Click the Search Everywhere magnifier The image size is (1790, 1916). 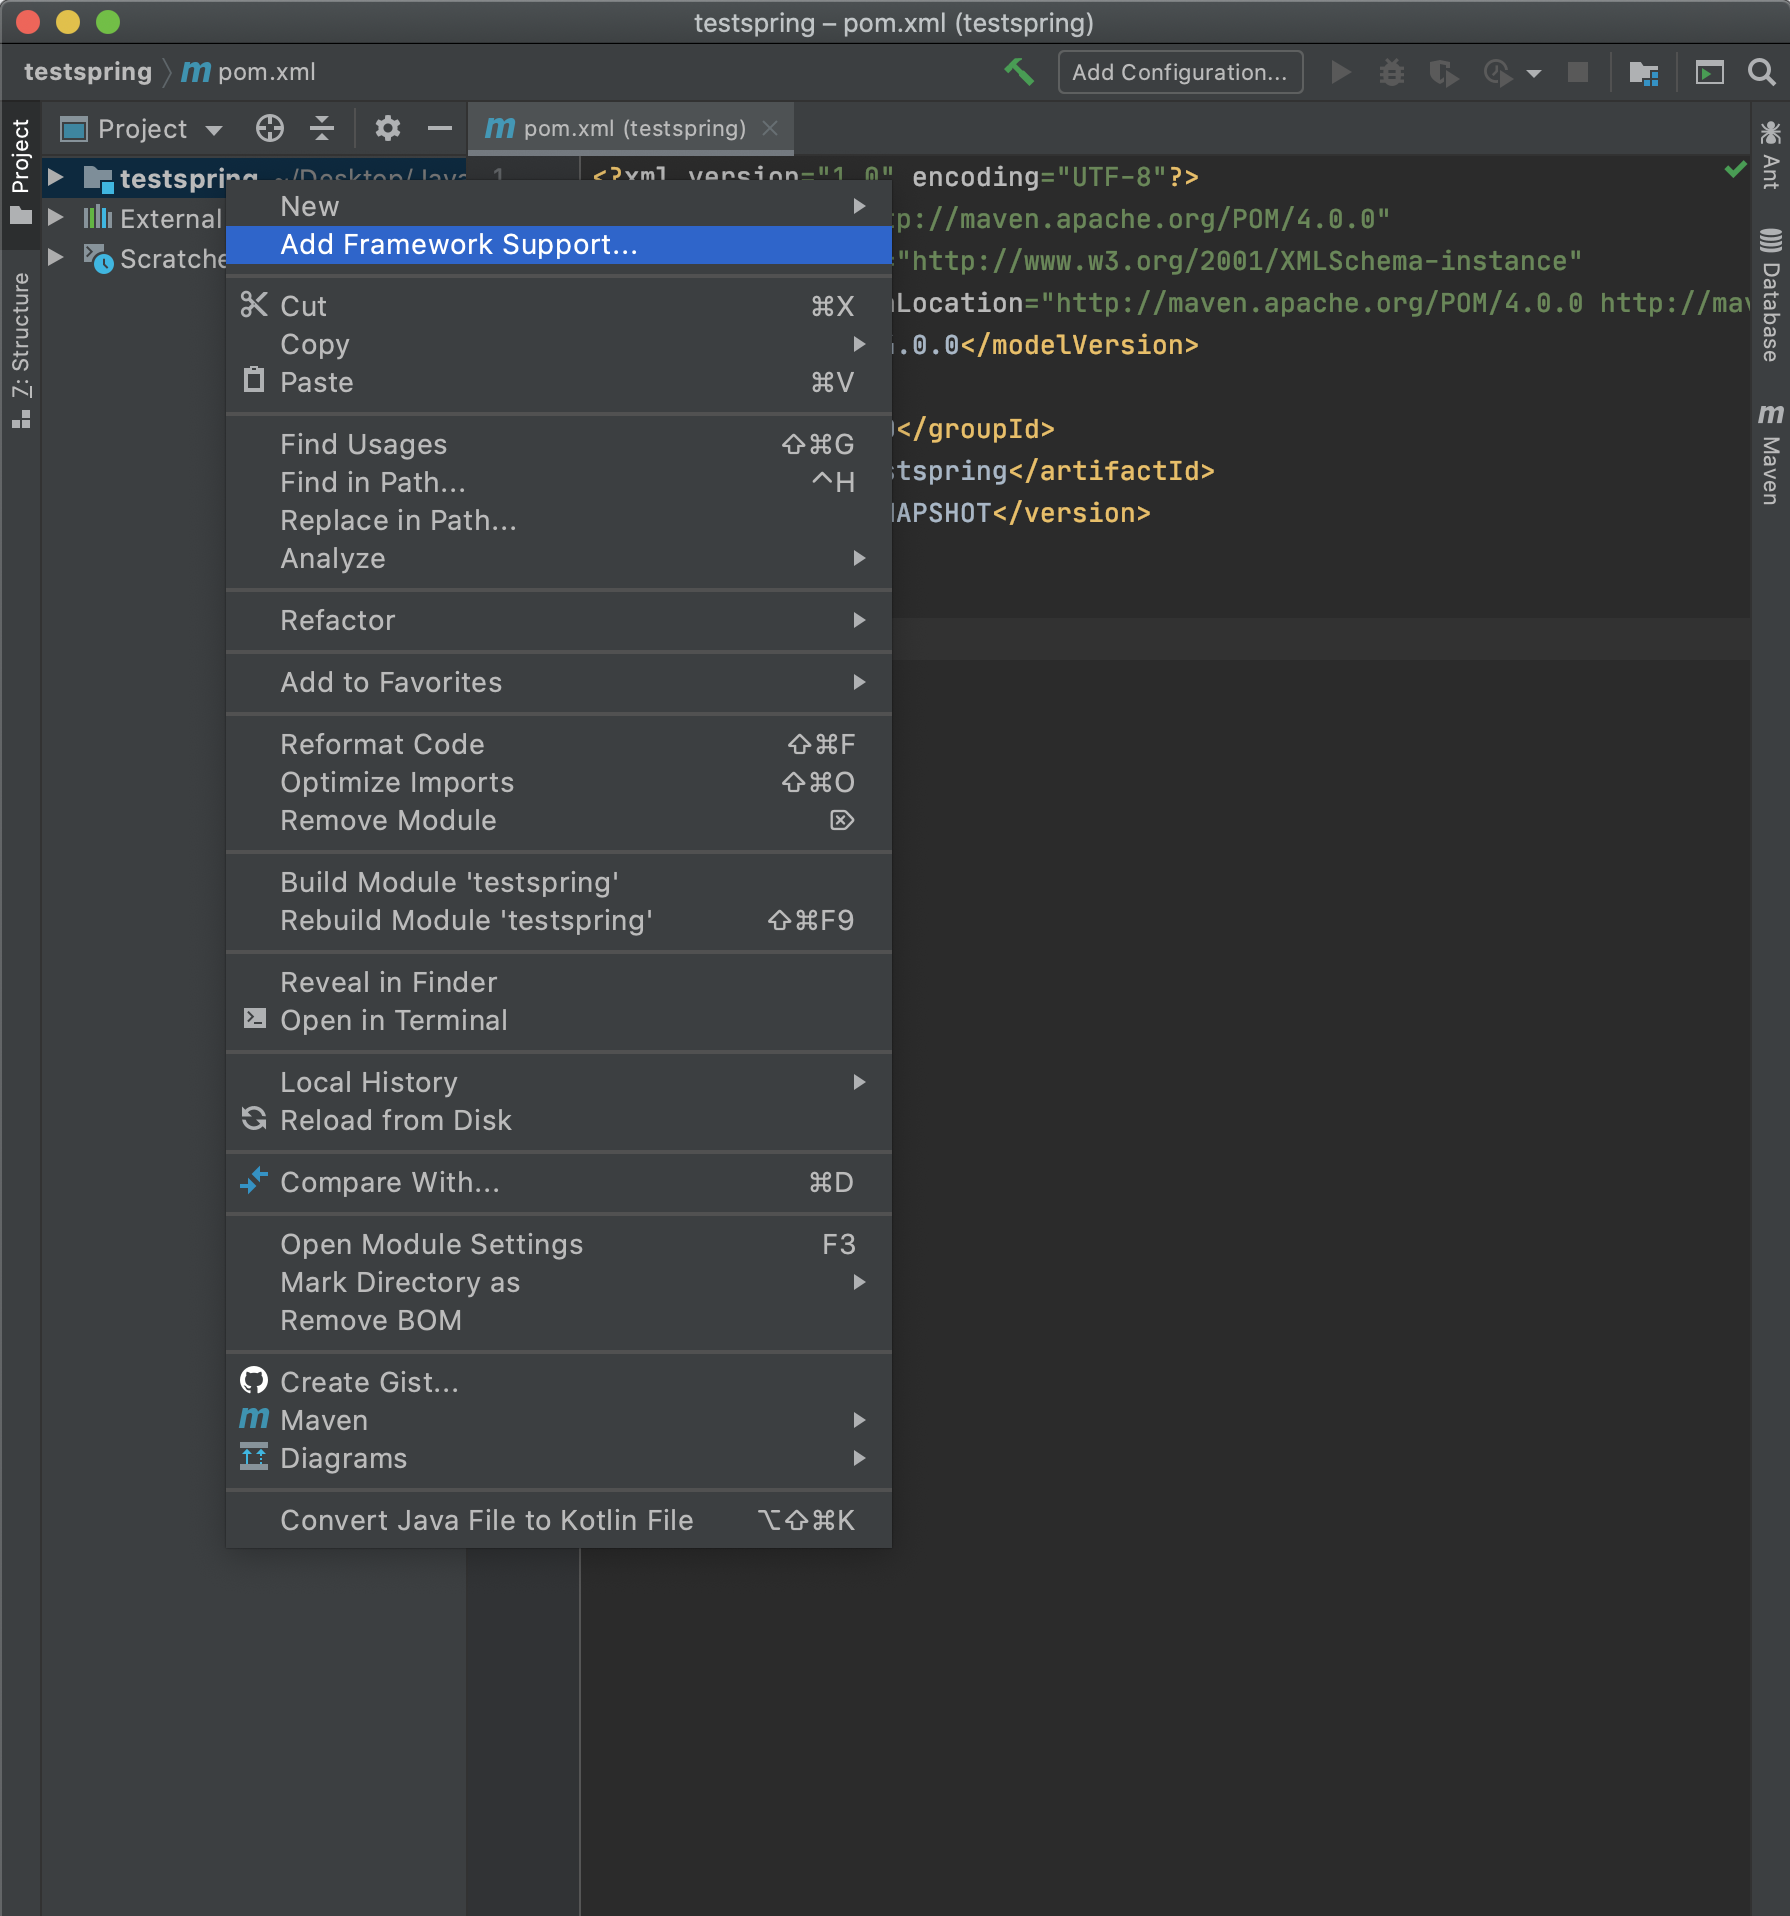click(1761, 72)
